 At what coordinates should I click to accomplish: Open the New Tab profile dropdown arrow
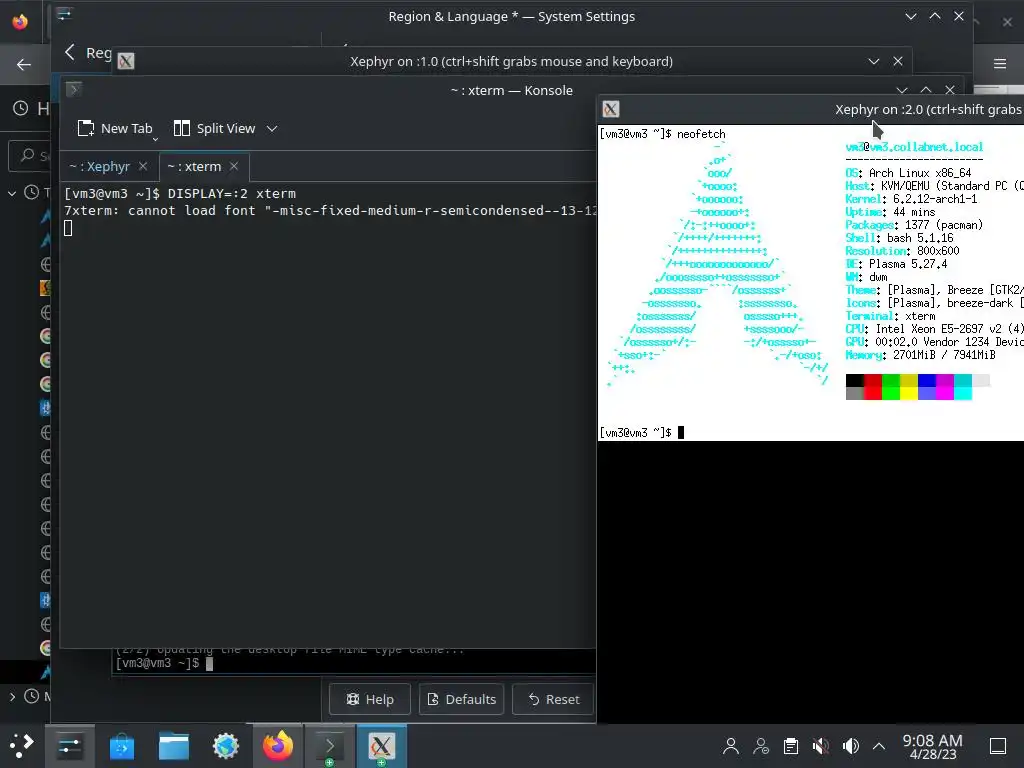[155, 138]
